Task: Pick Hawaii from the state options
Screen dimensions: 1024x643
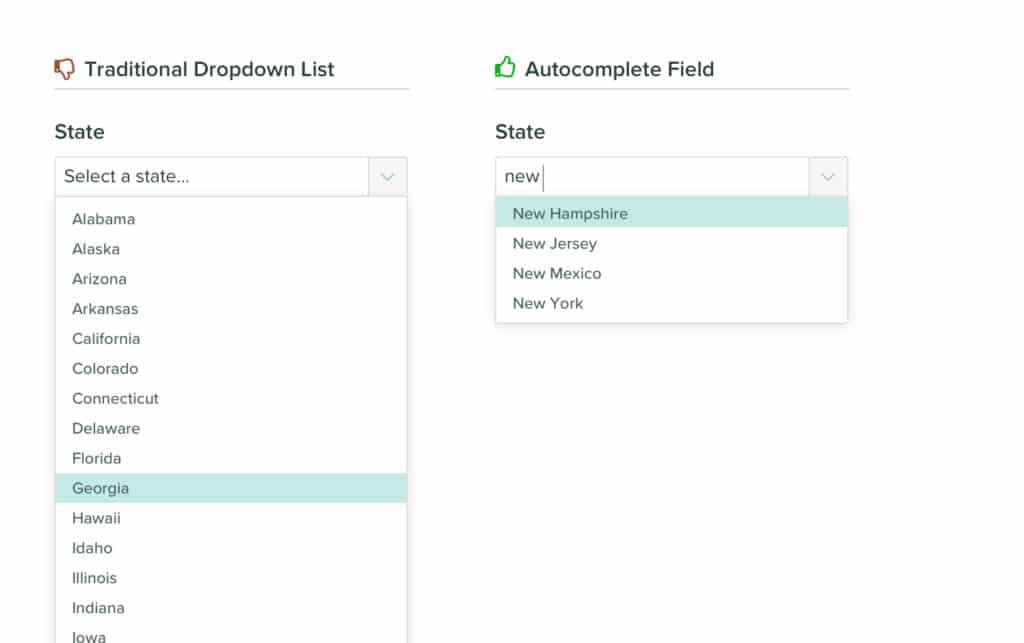Action: point(96,518)
